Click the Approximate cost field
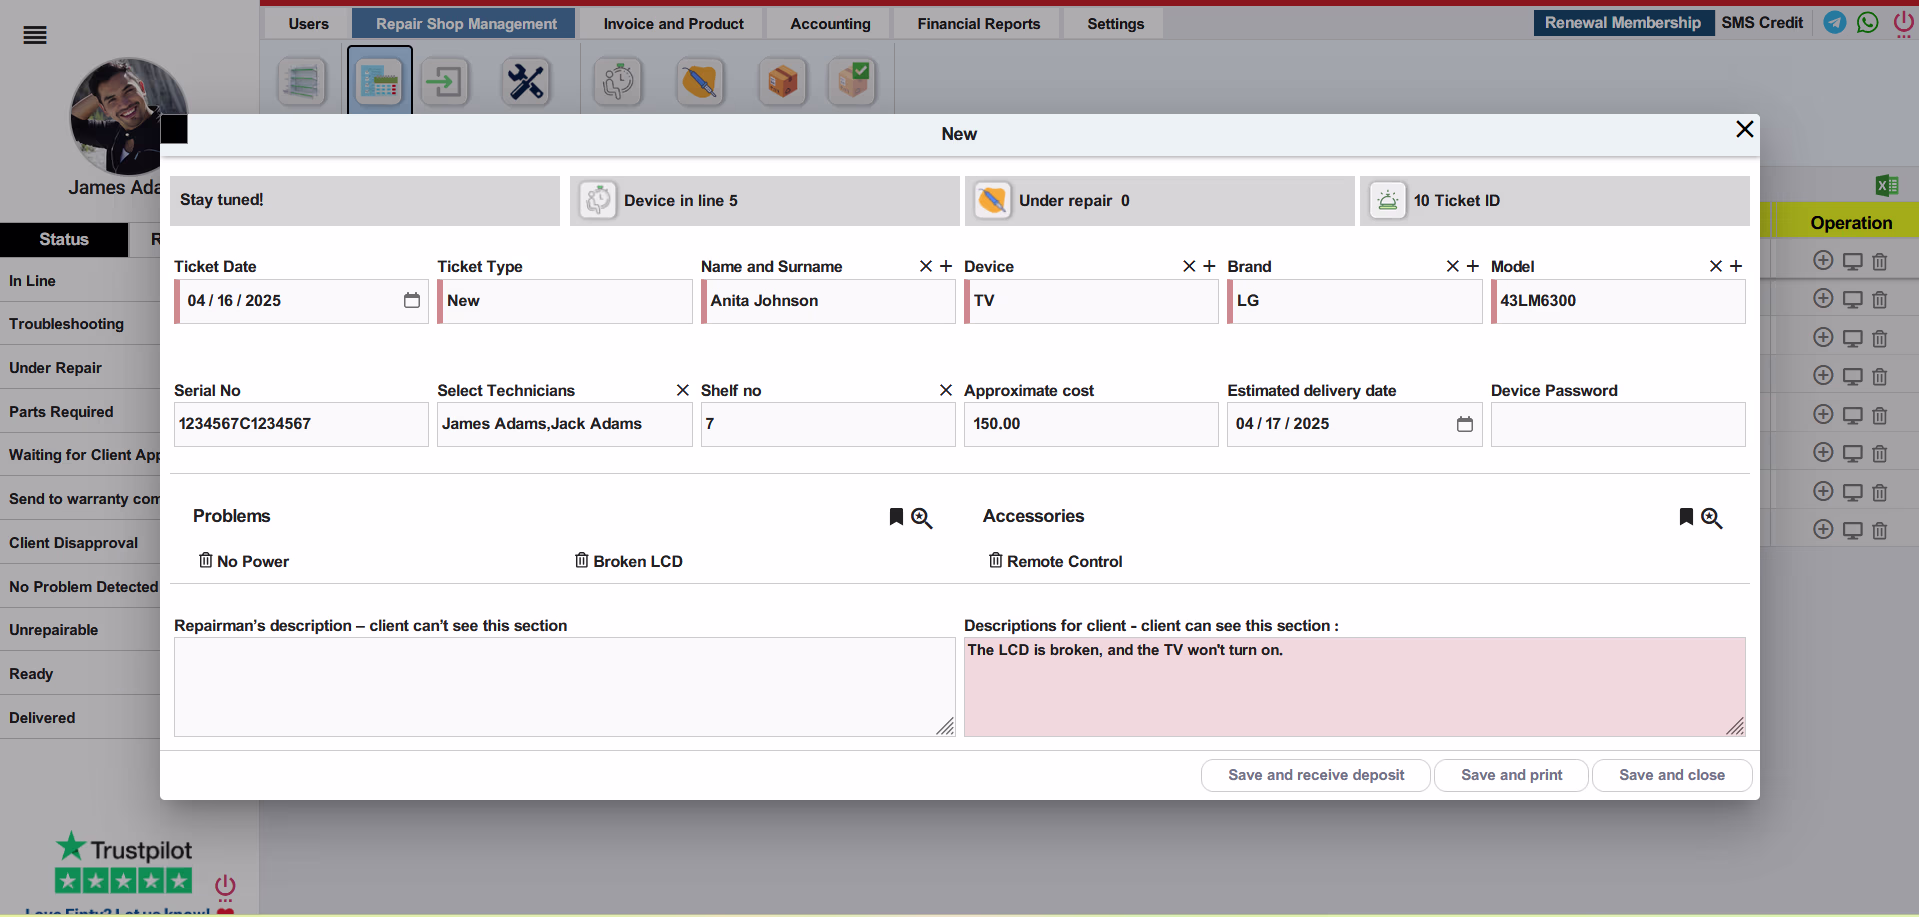1919x917 pixels. pyautogui.click(x=1091, y=424)
